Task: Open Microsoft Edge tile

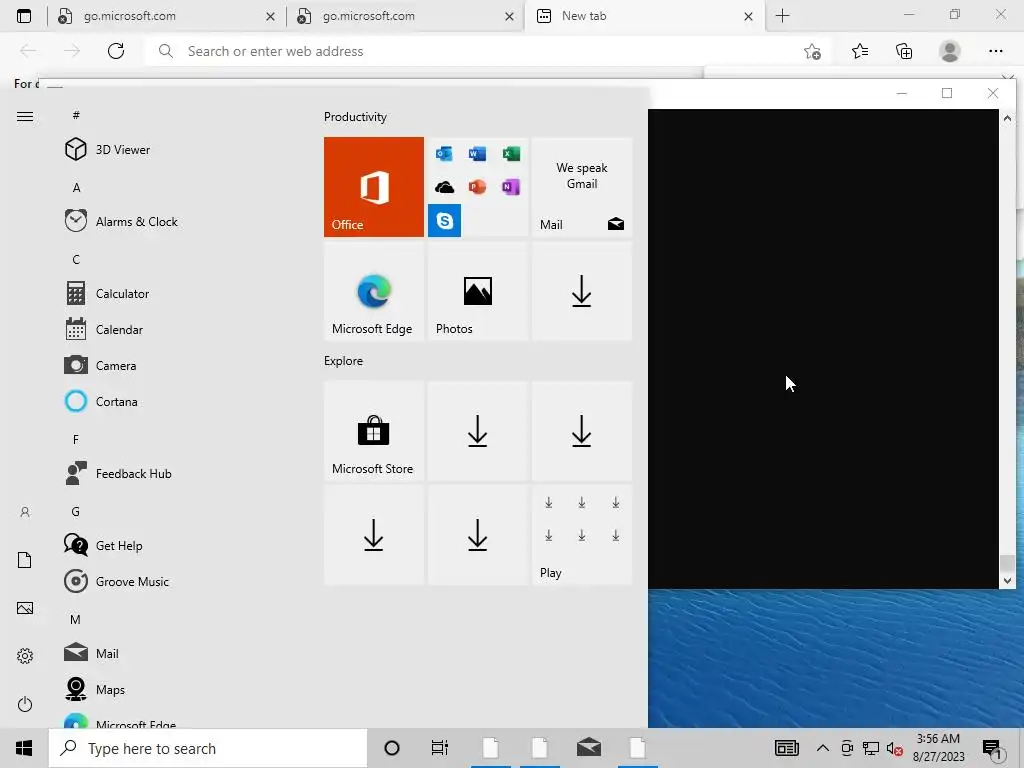Action: coord(374,291)
